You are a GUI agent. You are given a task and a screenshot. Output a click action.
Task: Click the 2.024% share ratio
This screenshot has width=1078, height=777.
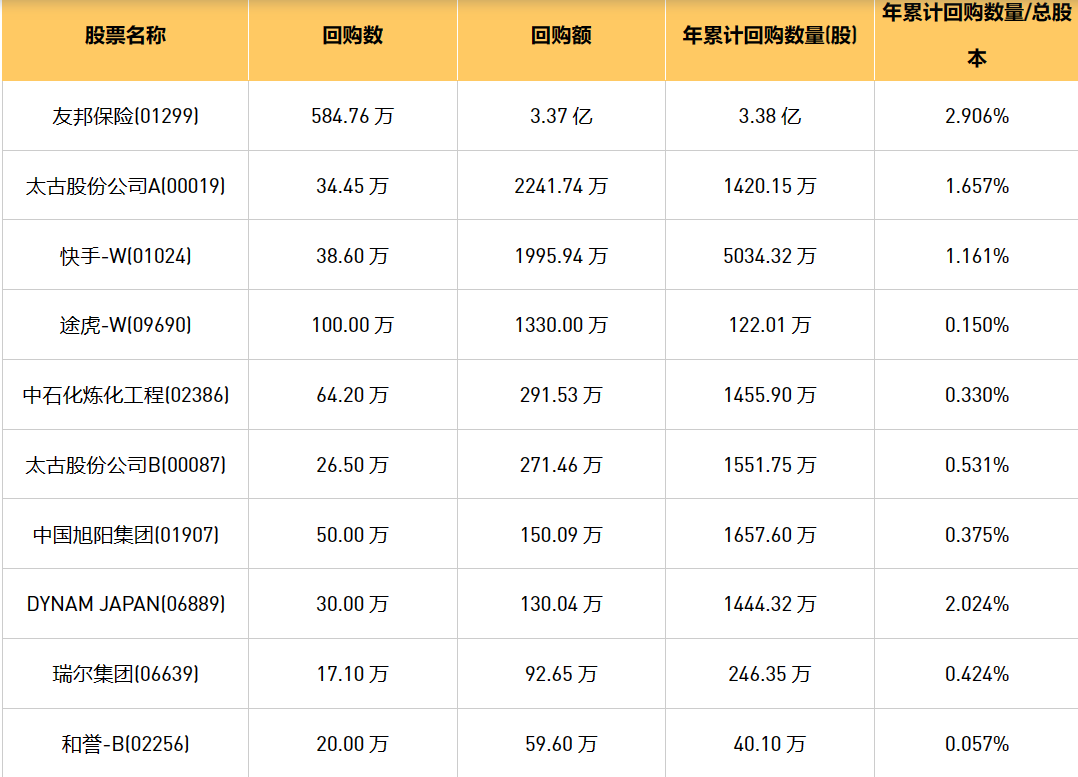coord(977,604)
